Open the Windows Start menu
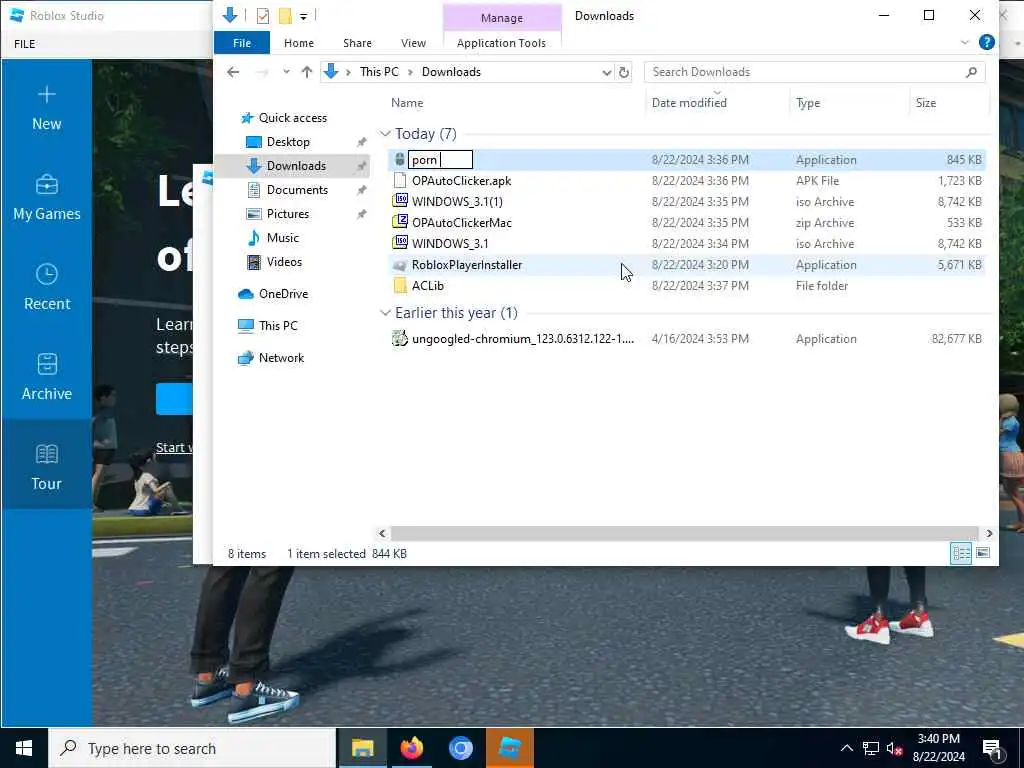 [x=24, y=748]
